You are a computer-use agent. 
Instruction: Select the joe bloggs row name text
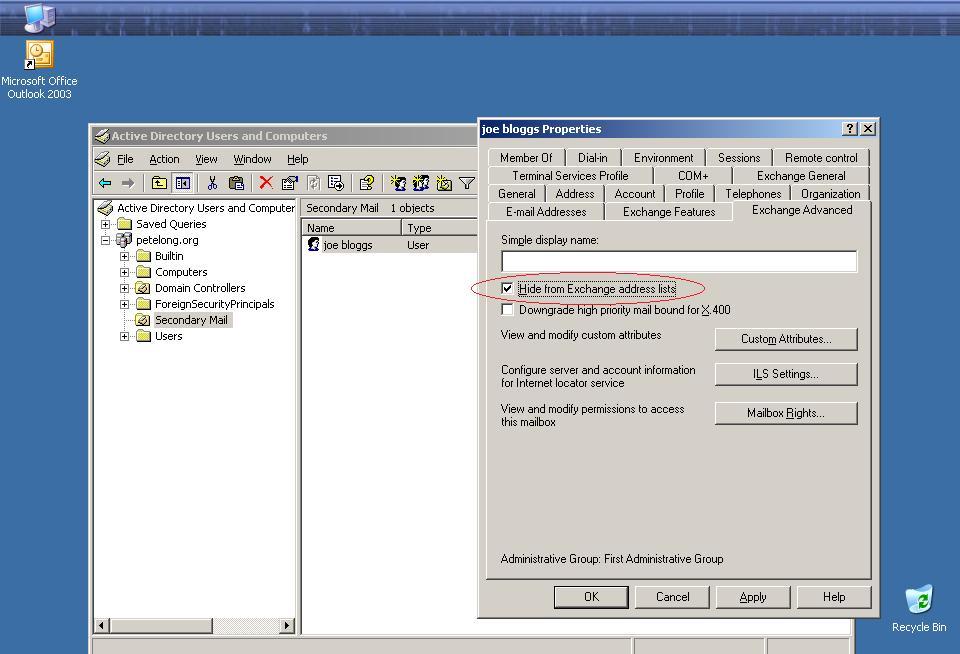click(348, 245)
